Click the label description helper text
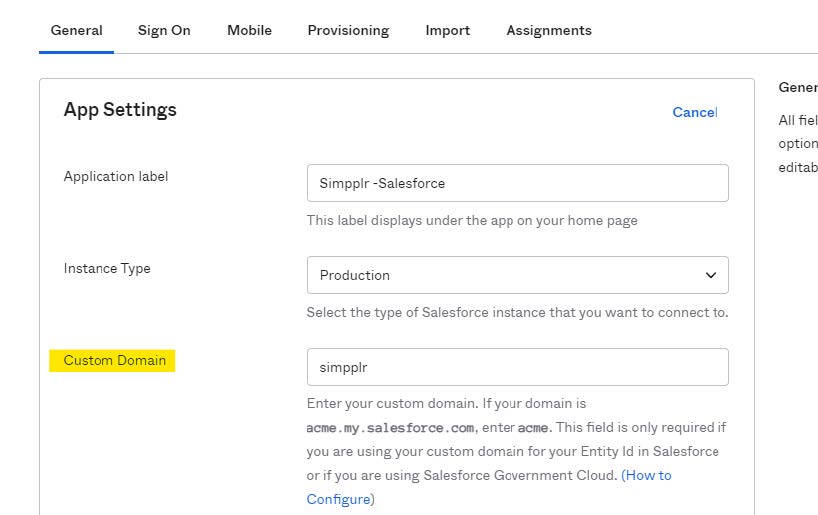This screenshot has width=818, height=515. tap(472, 220)
